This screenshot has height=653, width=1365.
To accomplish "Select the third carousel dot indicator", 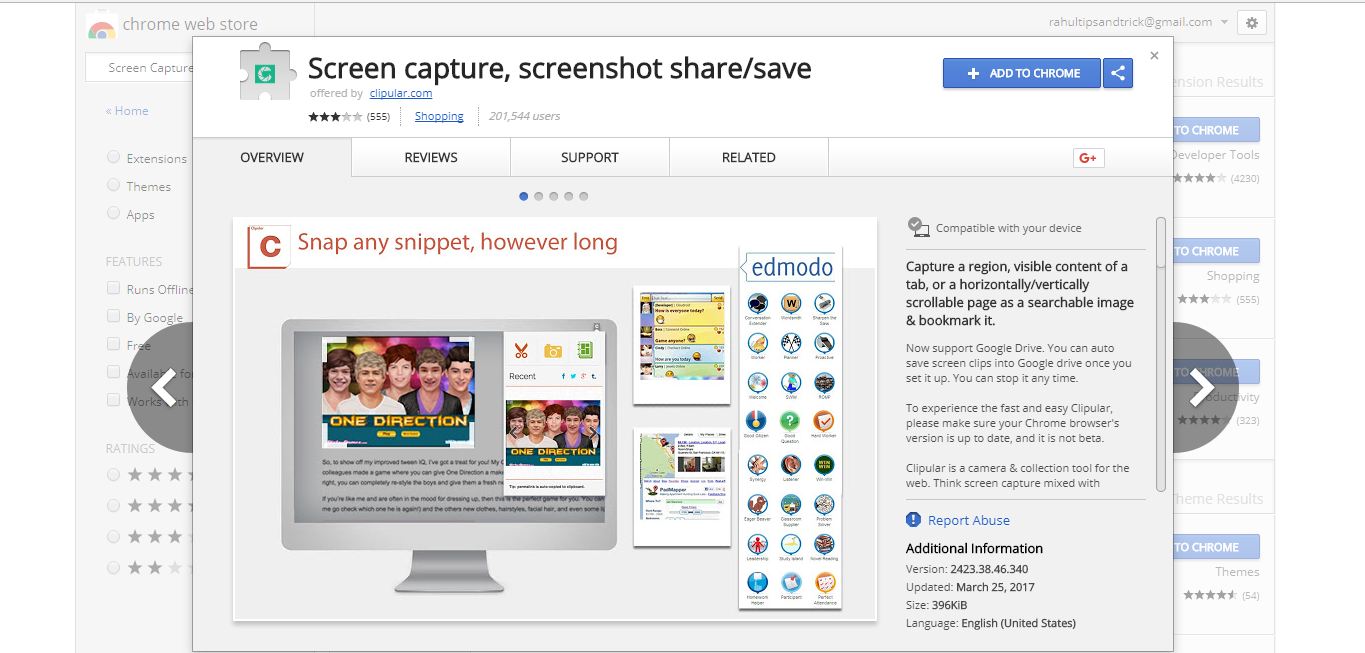I will point(554,196).
